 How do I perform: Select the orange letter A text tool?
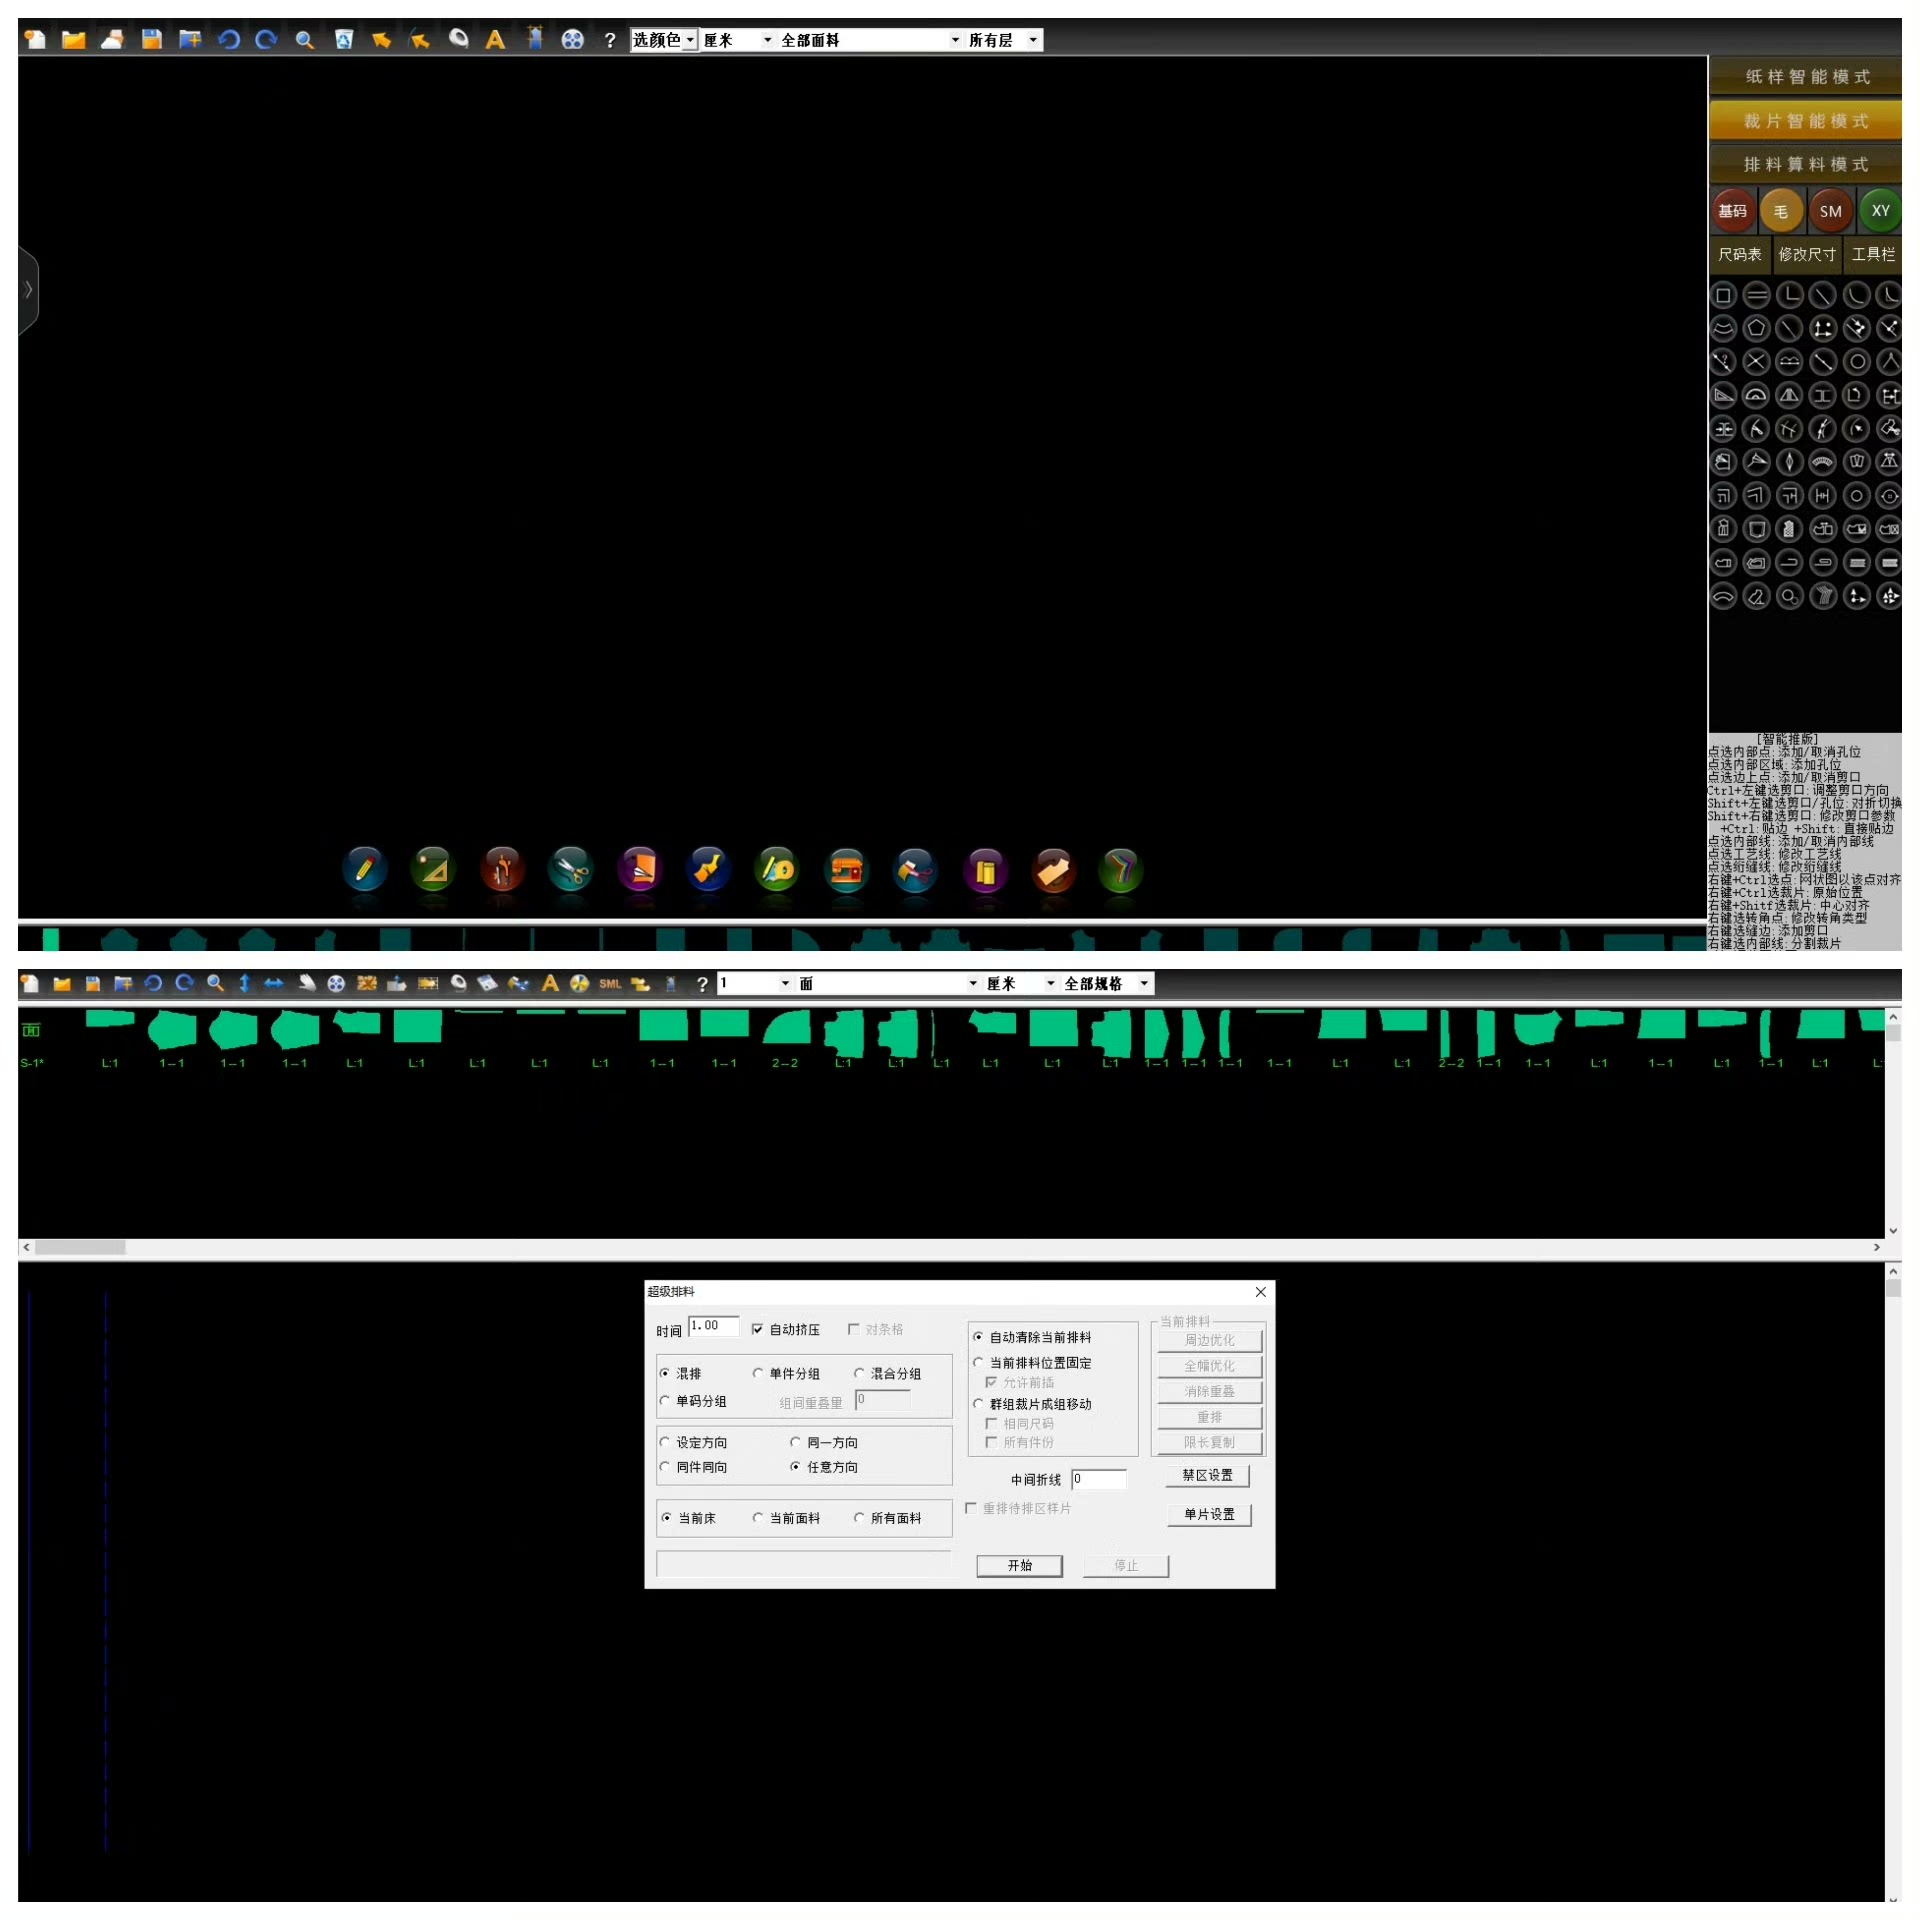pyautogui.click(x=495, y=40)
